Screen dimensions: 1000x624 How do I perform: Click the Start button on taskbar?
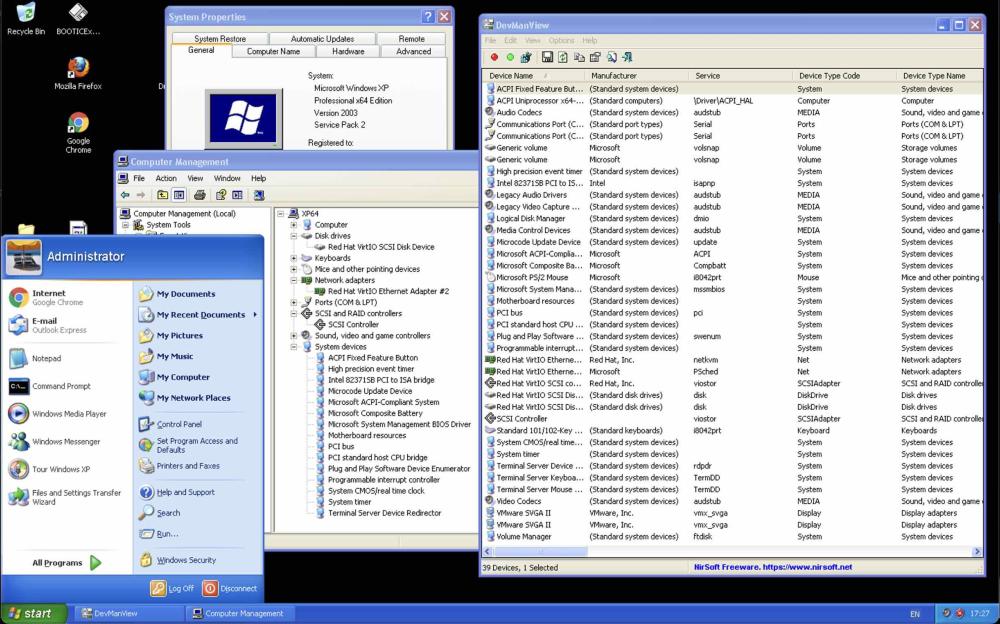pyautogui.click(x=33, y=613)
